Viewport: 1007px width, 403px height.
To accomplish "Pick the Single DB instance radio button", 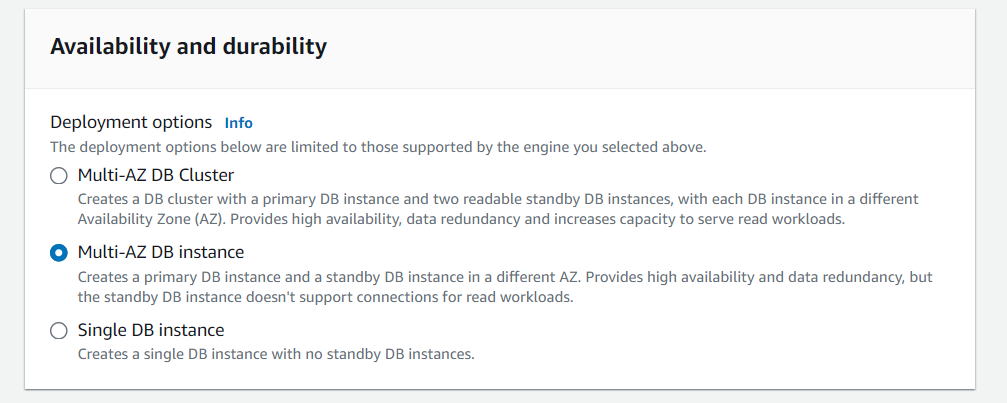I will [58, 331].
